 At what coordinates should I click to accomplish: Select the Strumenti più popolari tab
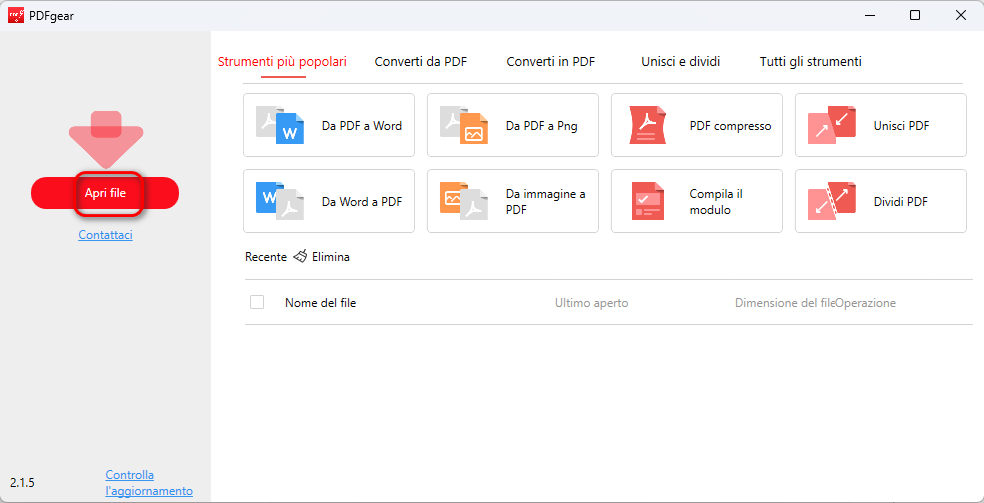pyautogui.click(x=282, y=62)
